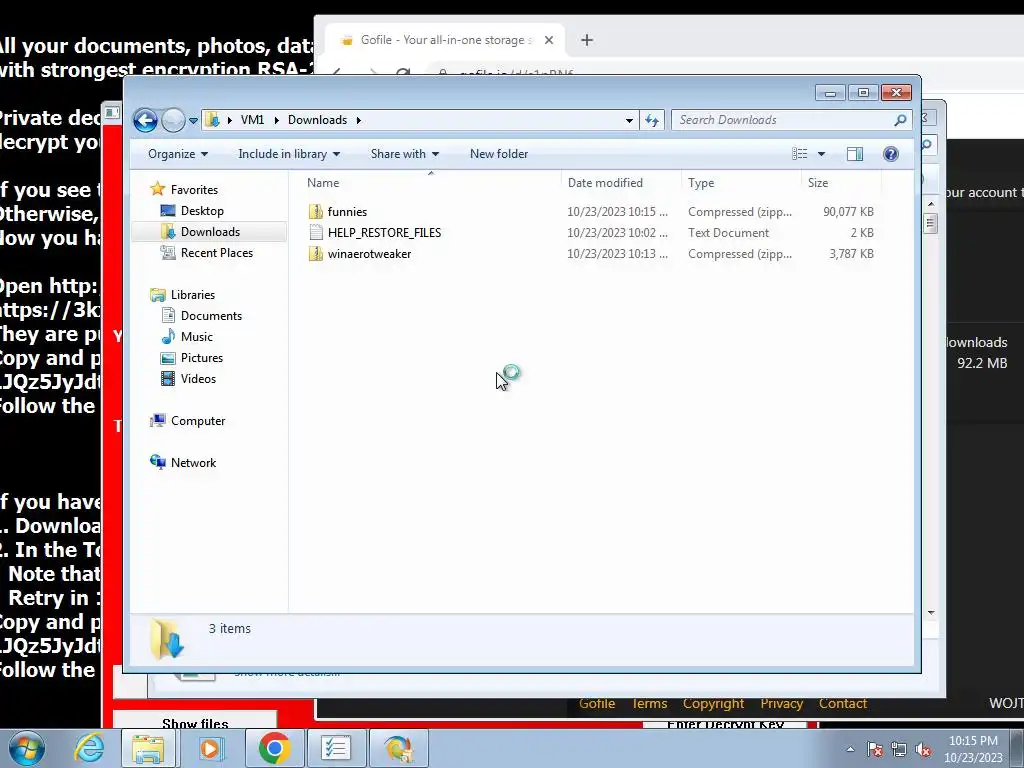Open Favorites in navigation pane
Screen dimensions: 1024x768
[194, 189]
